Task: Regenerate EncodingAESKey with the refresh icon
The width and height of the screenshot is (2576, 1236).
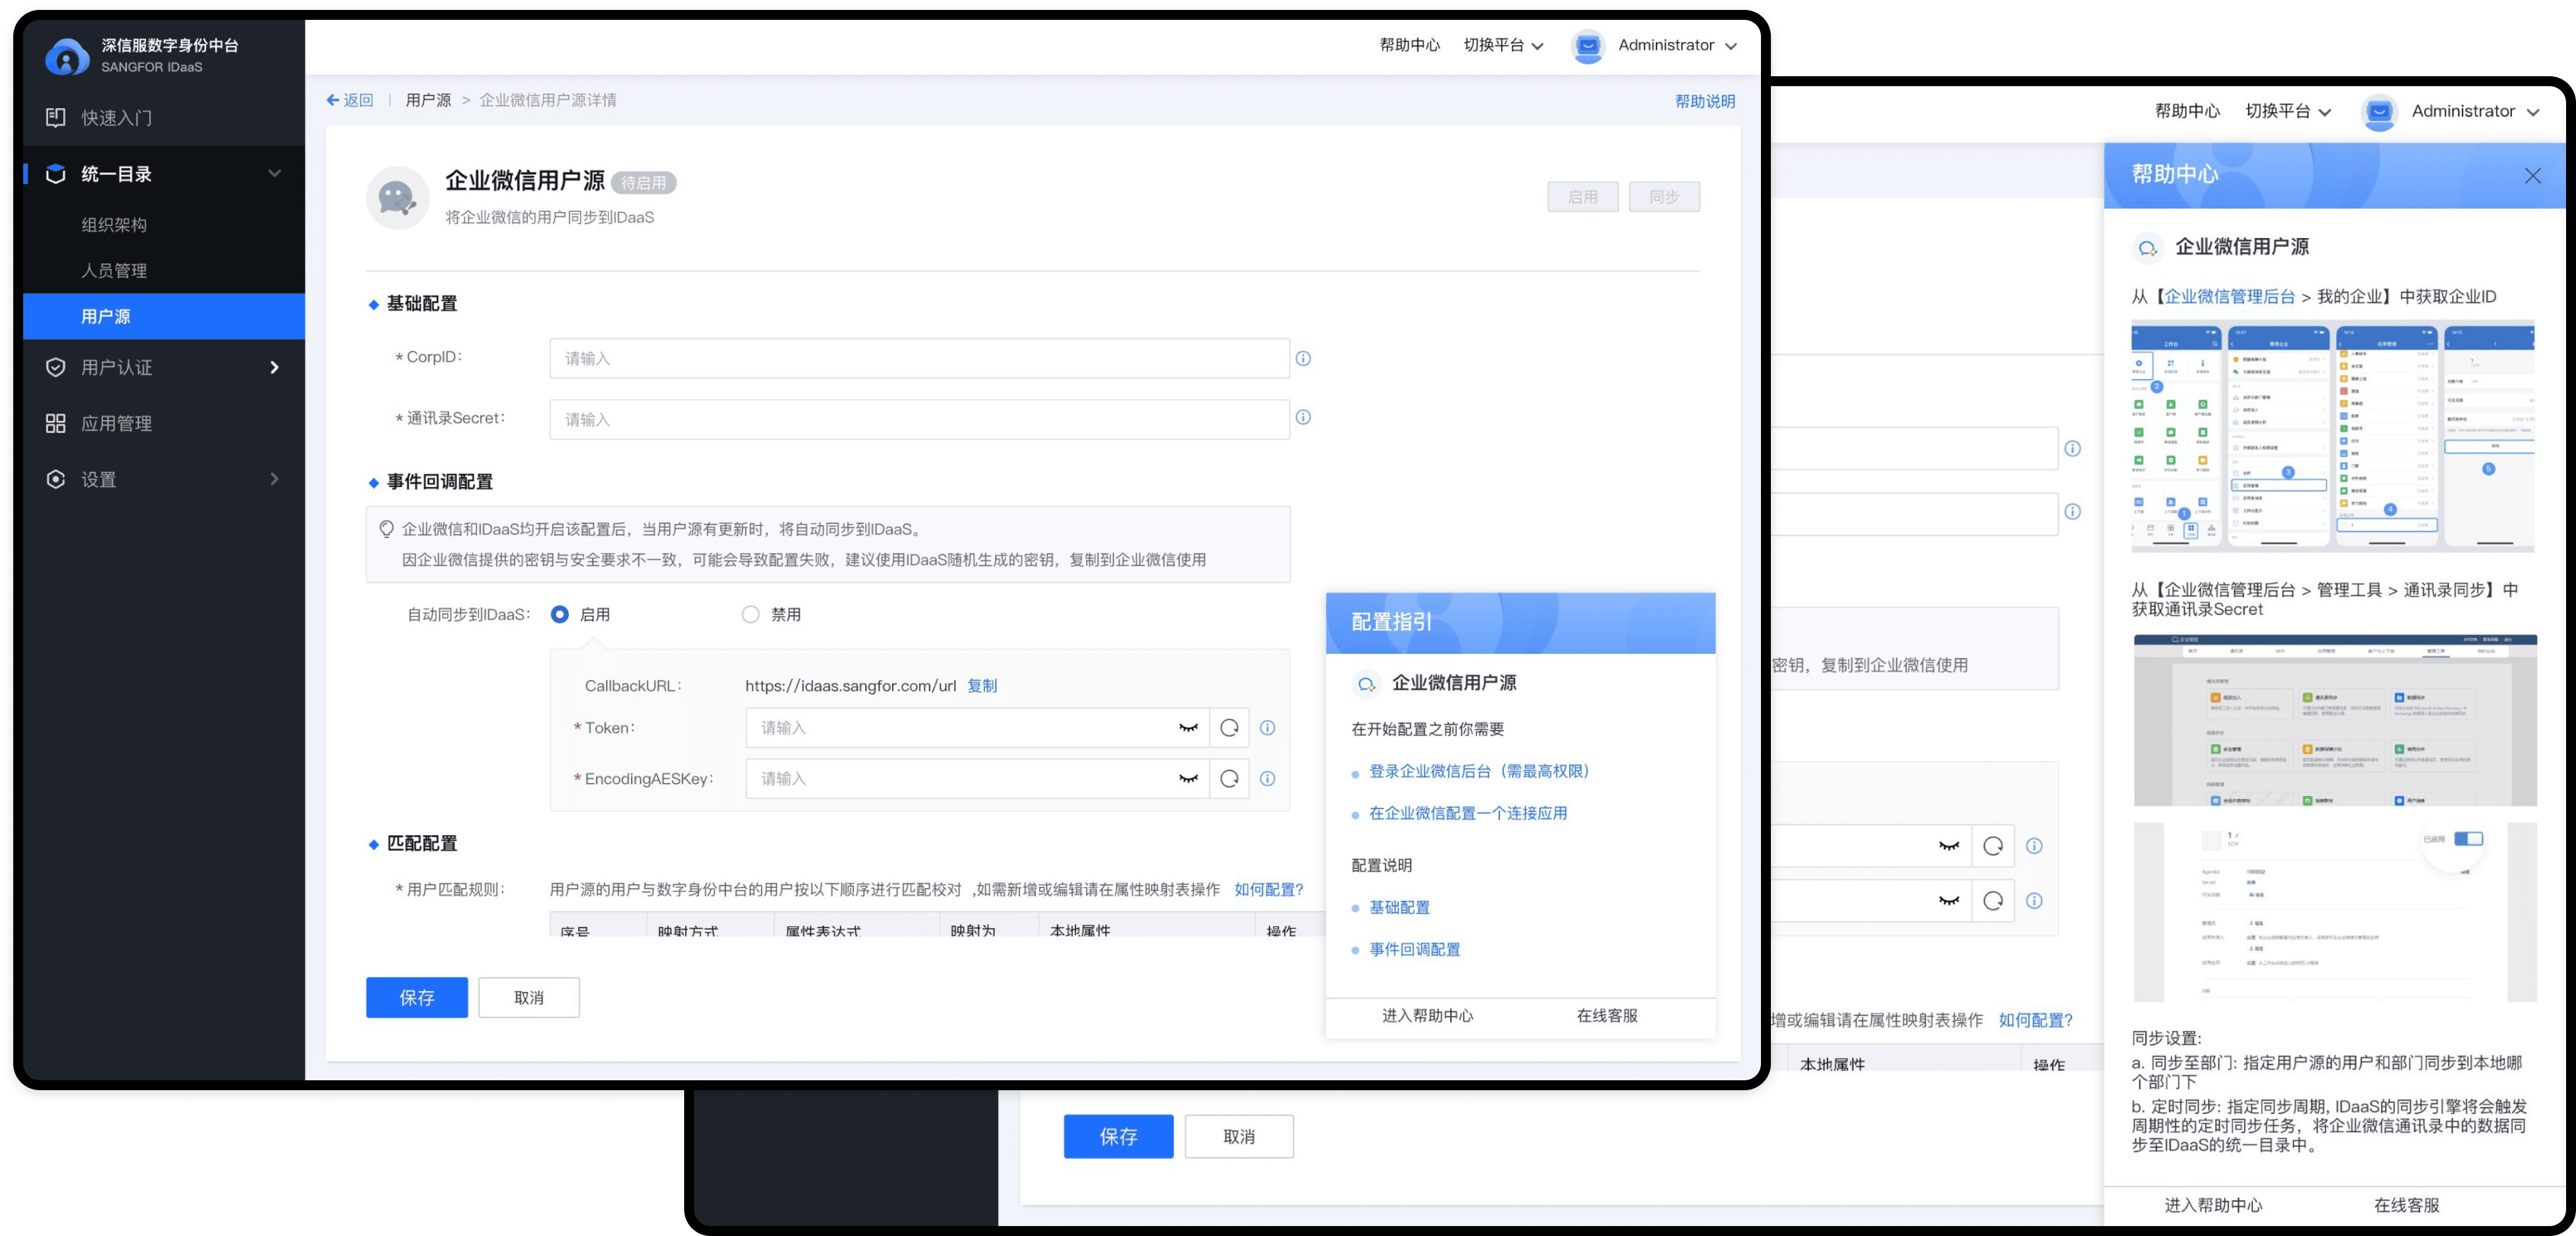Action: coord(1230,779)
